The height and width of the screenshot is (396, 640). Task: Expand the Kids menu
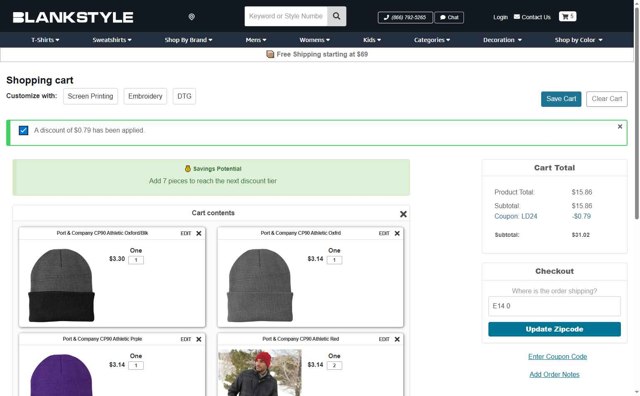point(372,40)
